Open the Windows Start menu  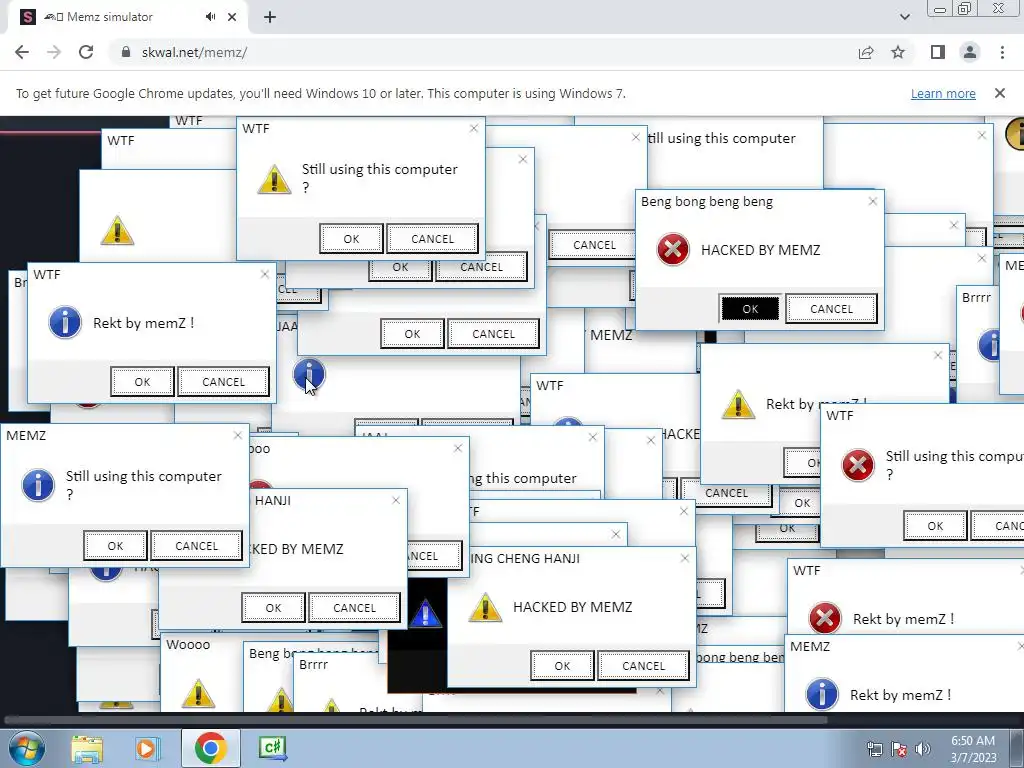[27, 748]
